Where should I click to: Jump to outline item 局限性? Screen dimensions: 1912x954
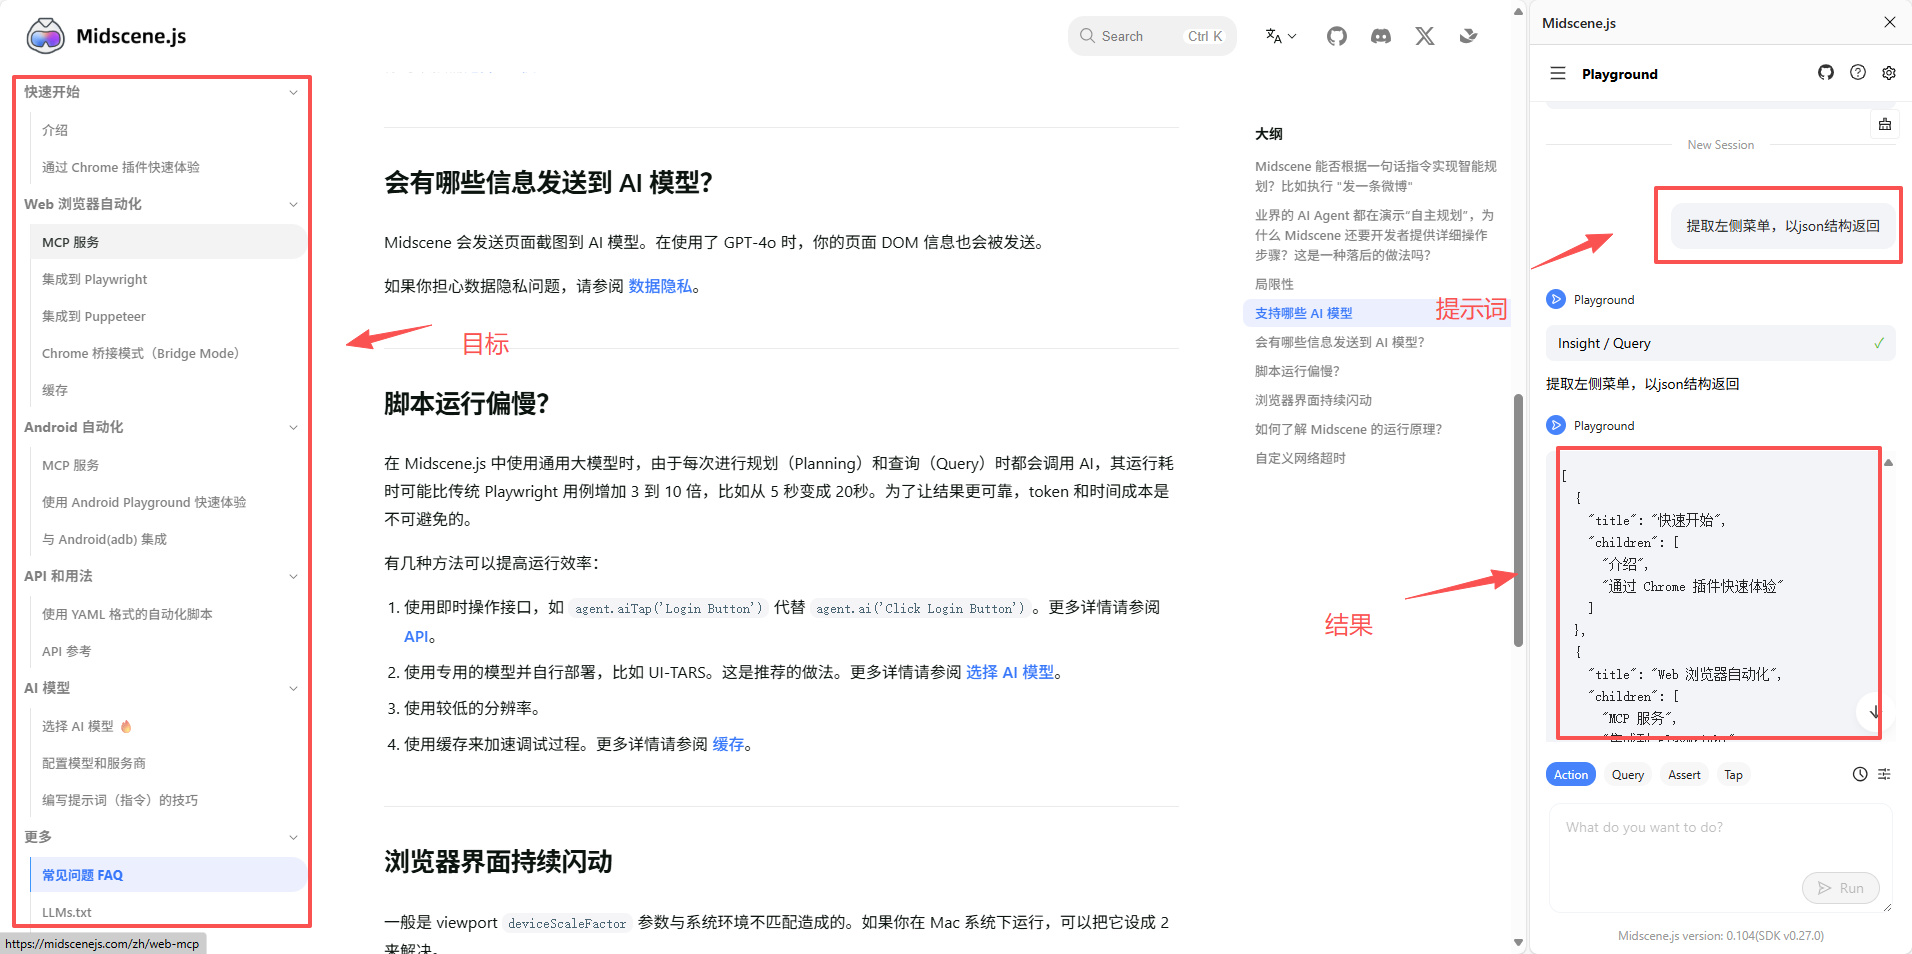click(x=1274, y=284)
